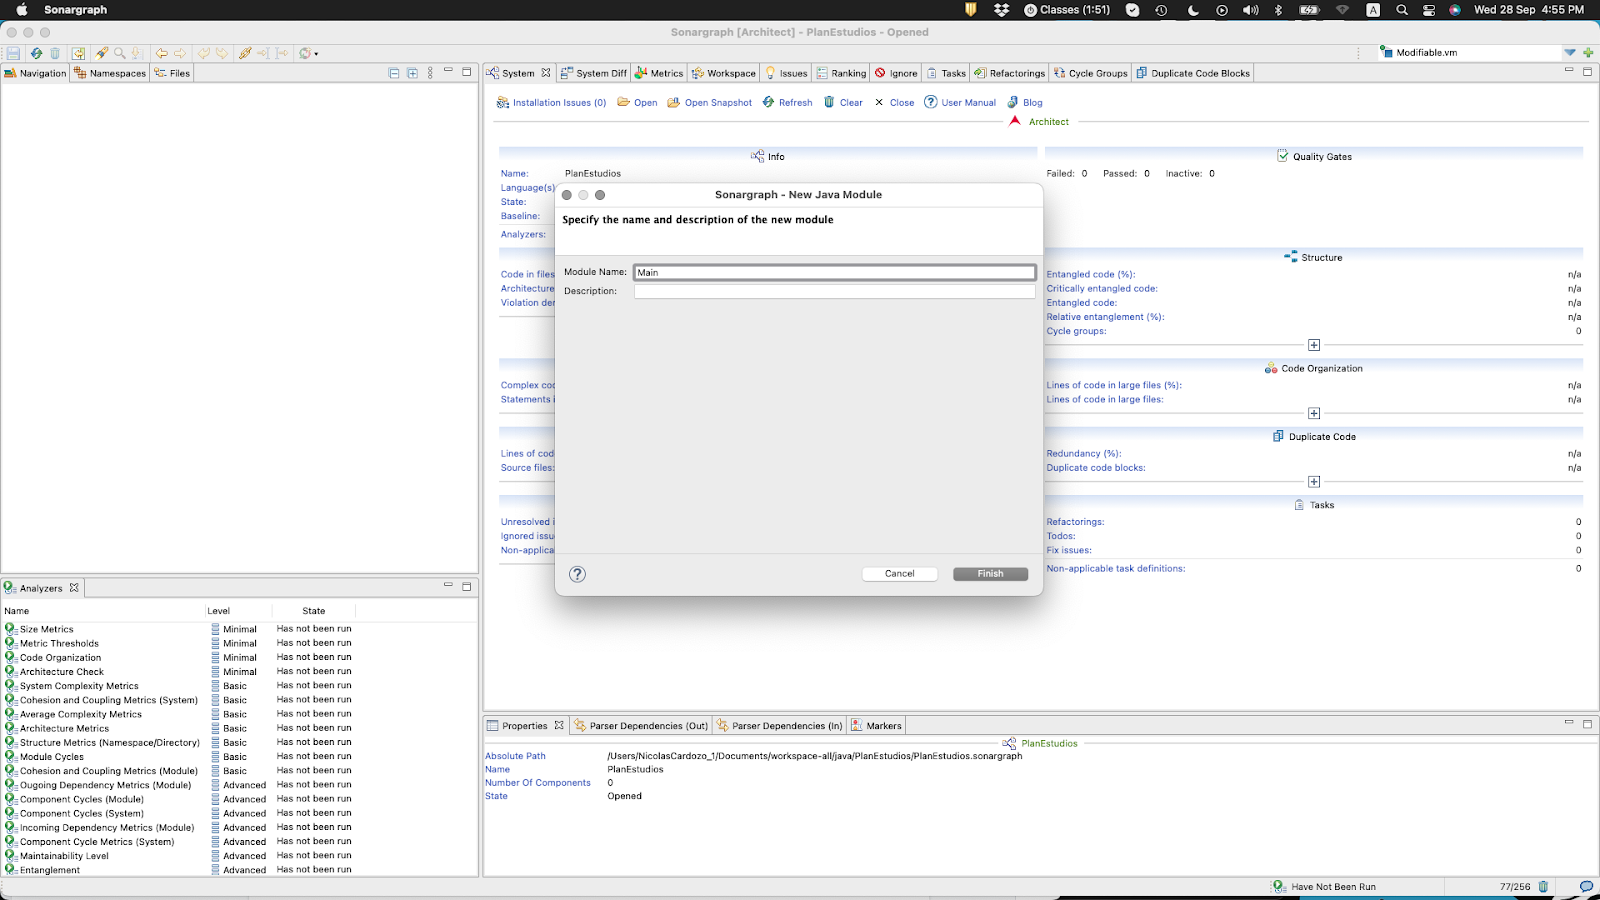The width and height of the screenshot is (1600, 900).
Task: Run the garbage collector trash icon in the status bar
Action: tap(1543, 887)
